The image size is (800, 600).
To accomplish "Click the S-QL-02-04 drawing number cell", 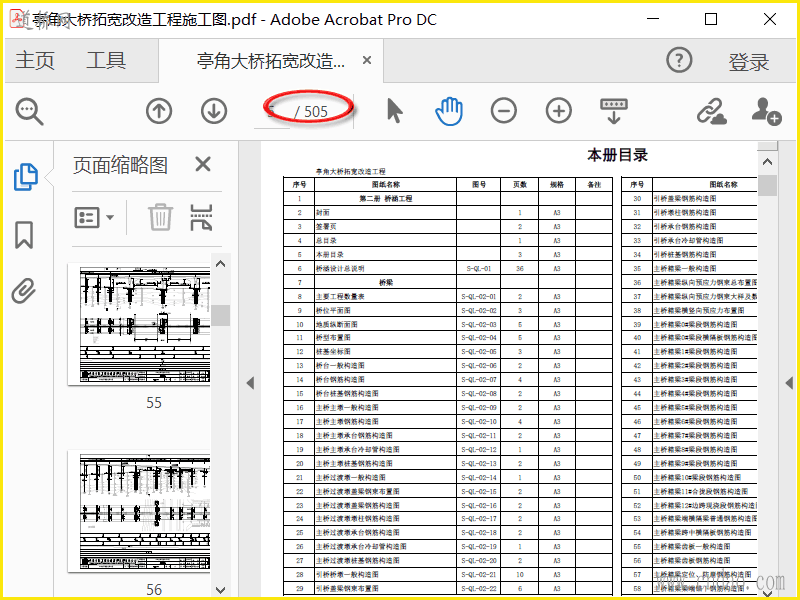I will 479,338.
